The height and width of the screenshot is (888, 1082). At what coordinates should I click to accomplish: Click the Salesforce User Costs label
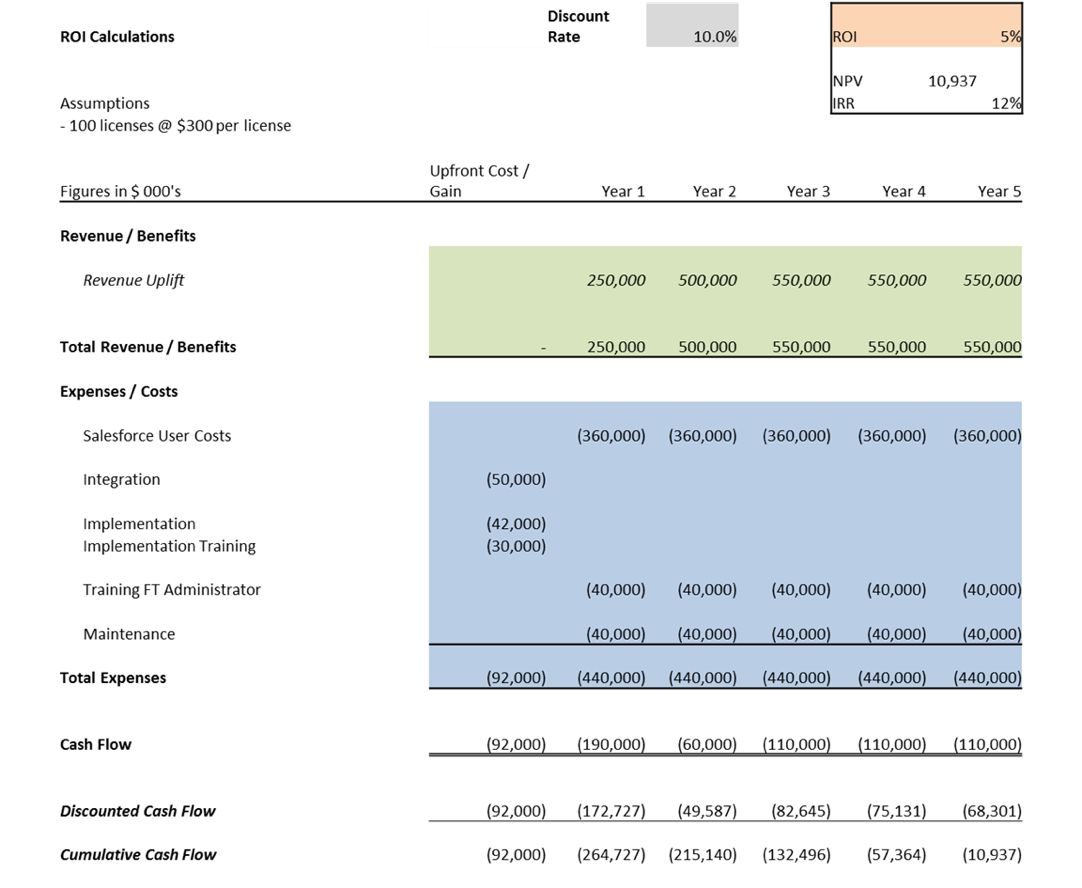tap(157, 435)
